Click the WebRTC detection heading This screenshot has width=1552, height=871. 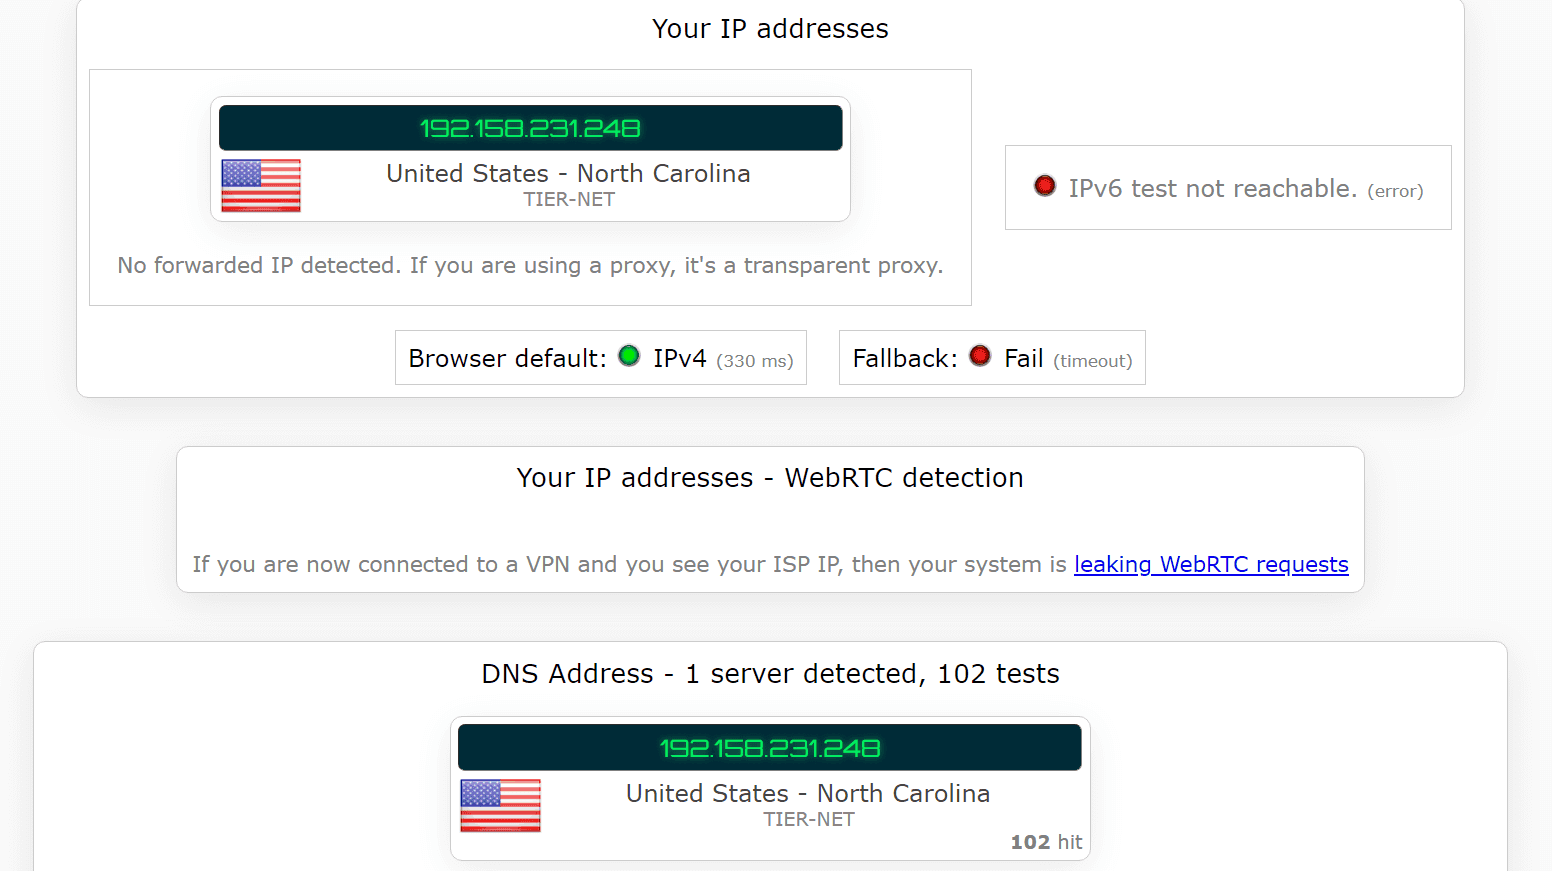coord(770,478)
